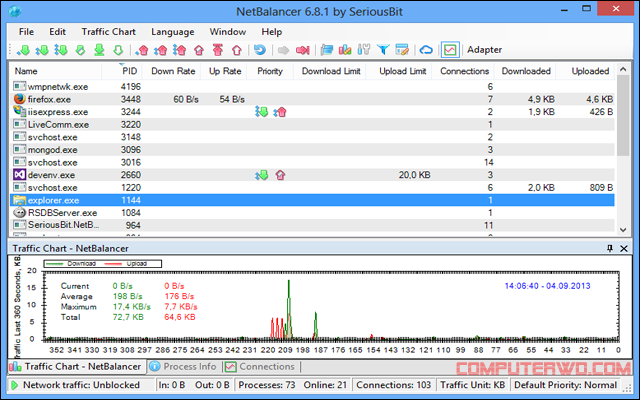Click the Adapter toolbar button
This screenshot has width=640, height=400.
[x=484, y=50]
